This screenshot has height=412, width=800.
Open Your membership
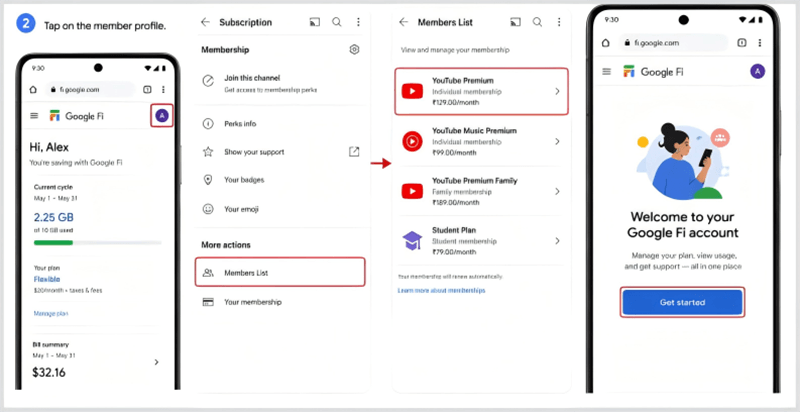pyautogui.click(x=280, y=302)
